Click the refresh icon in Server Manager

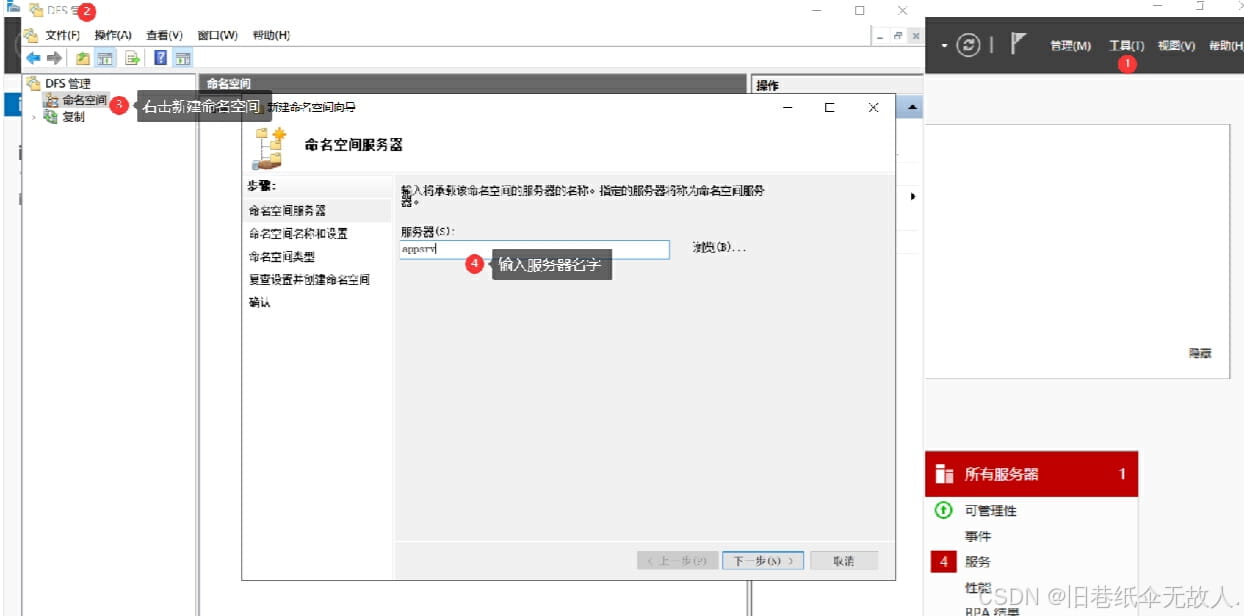[x=967, y=46]
